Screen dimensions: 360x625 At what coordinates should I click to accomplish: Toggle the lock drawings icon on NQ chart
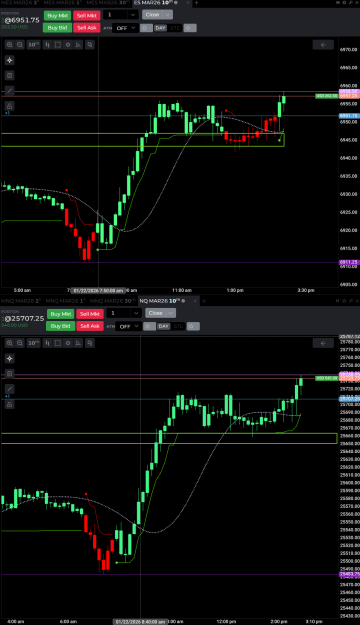(x=10, y=404)
